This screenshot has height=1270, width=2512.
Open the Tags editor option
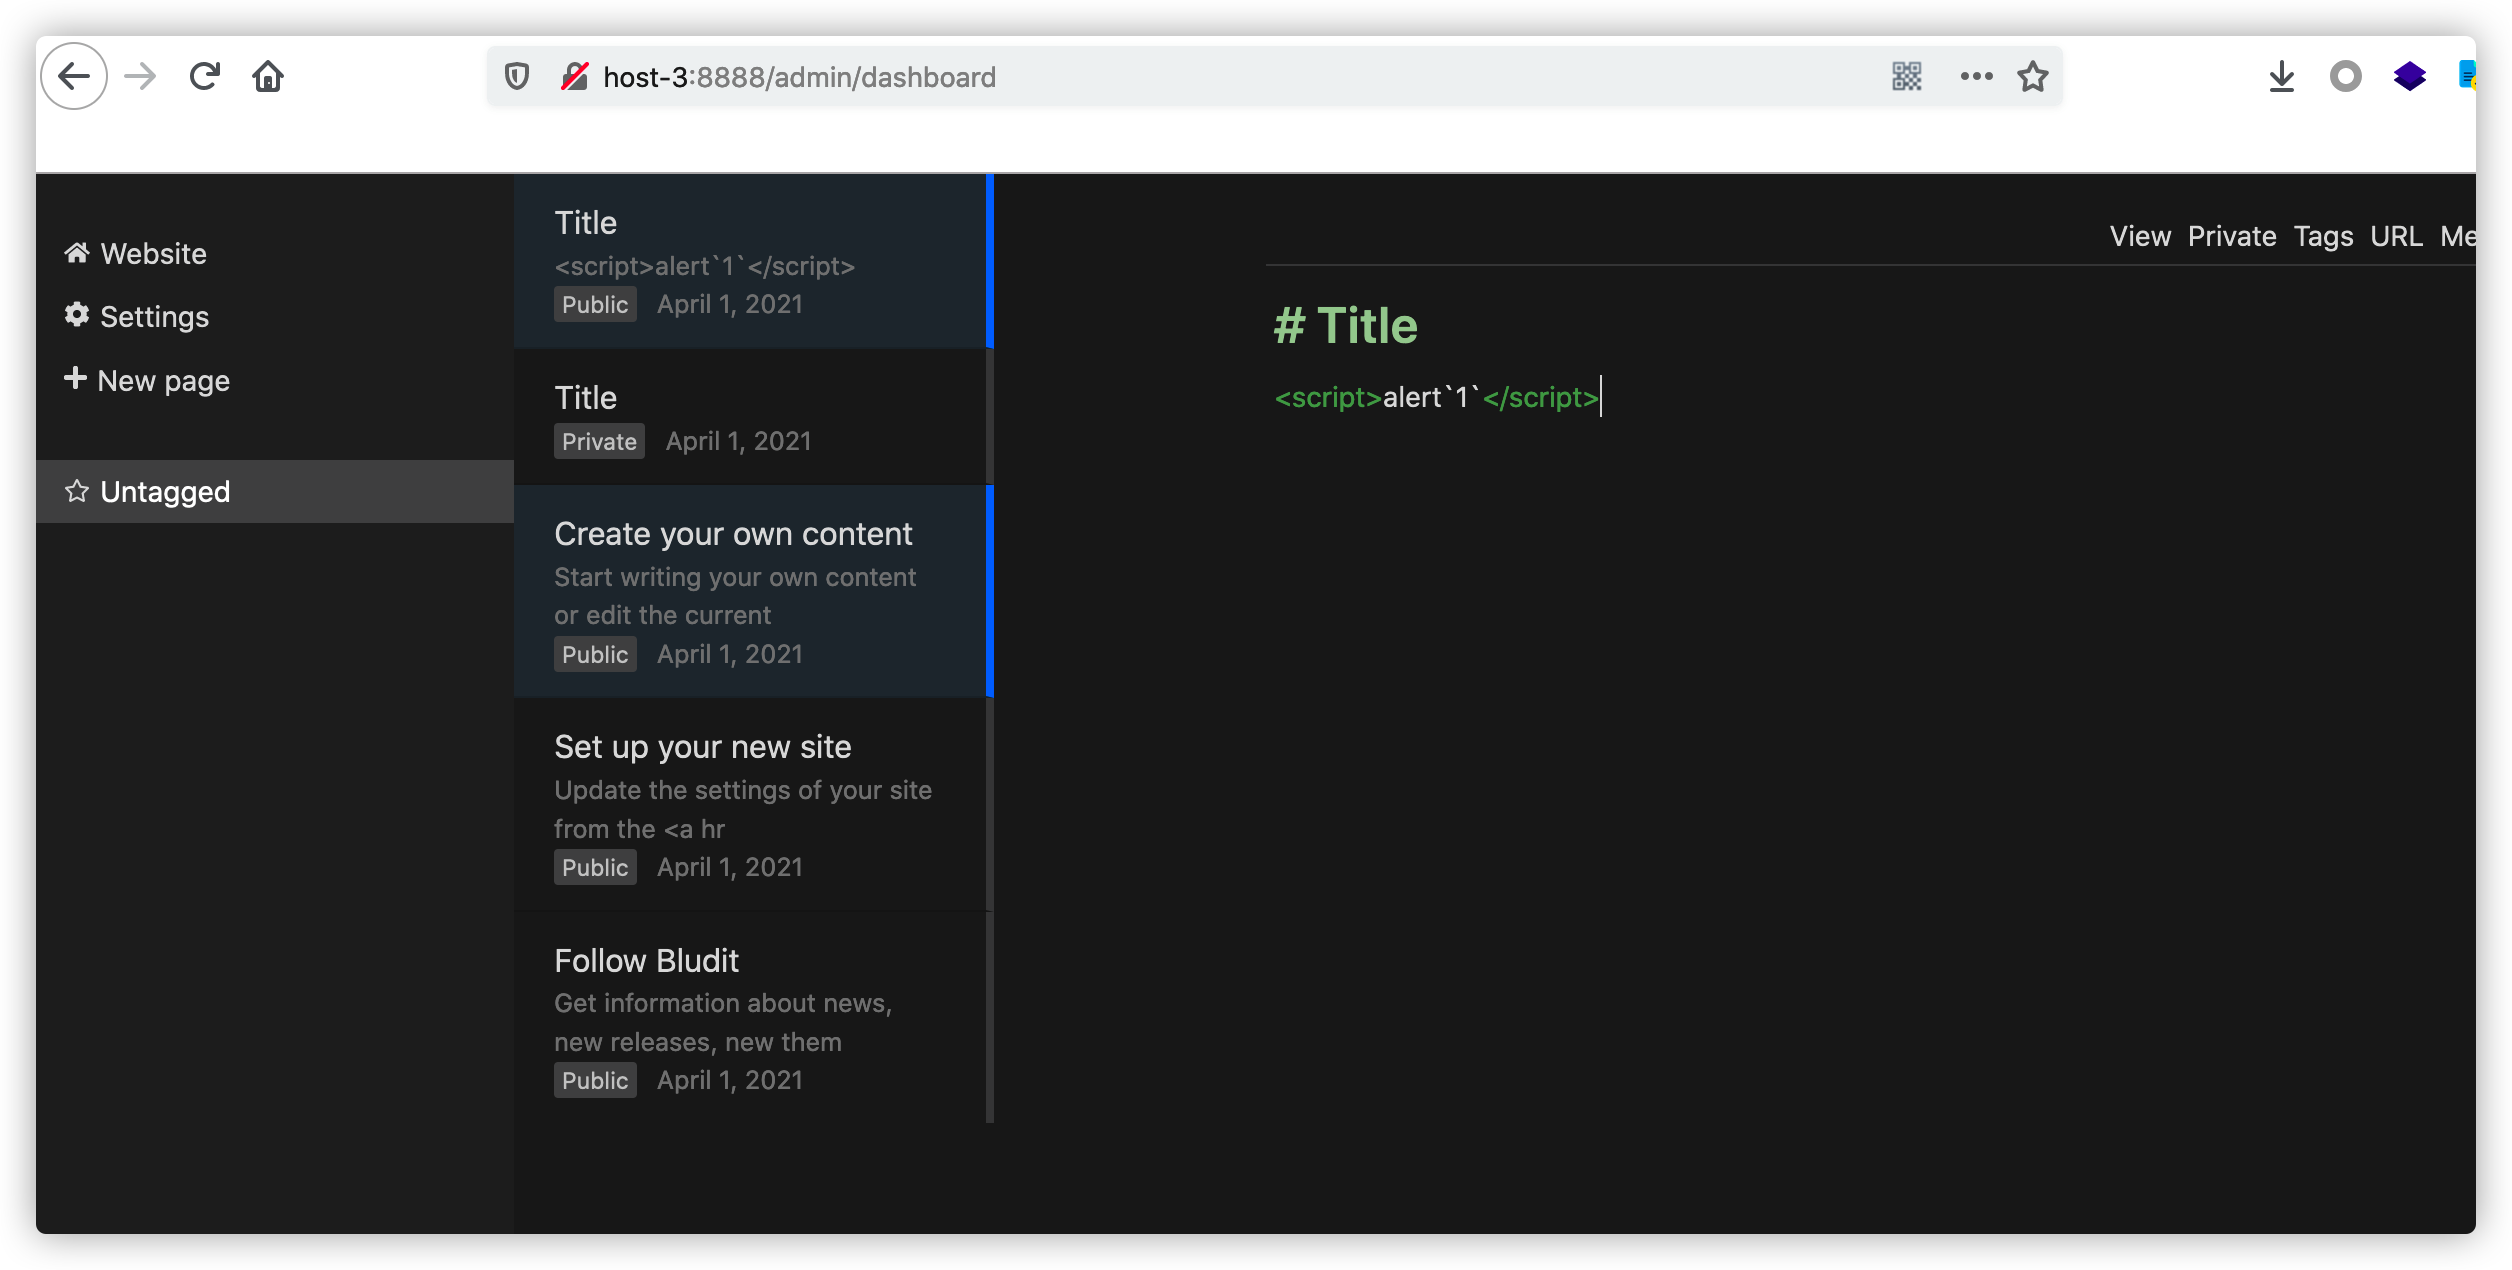(x=2322, y=236)
